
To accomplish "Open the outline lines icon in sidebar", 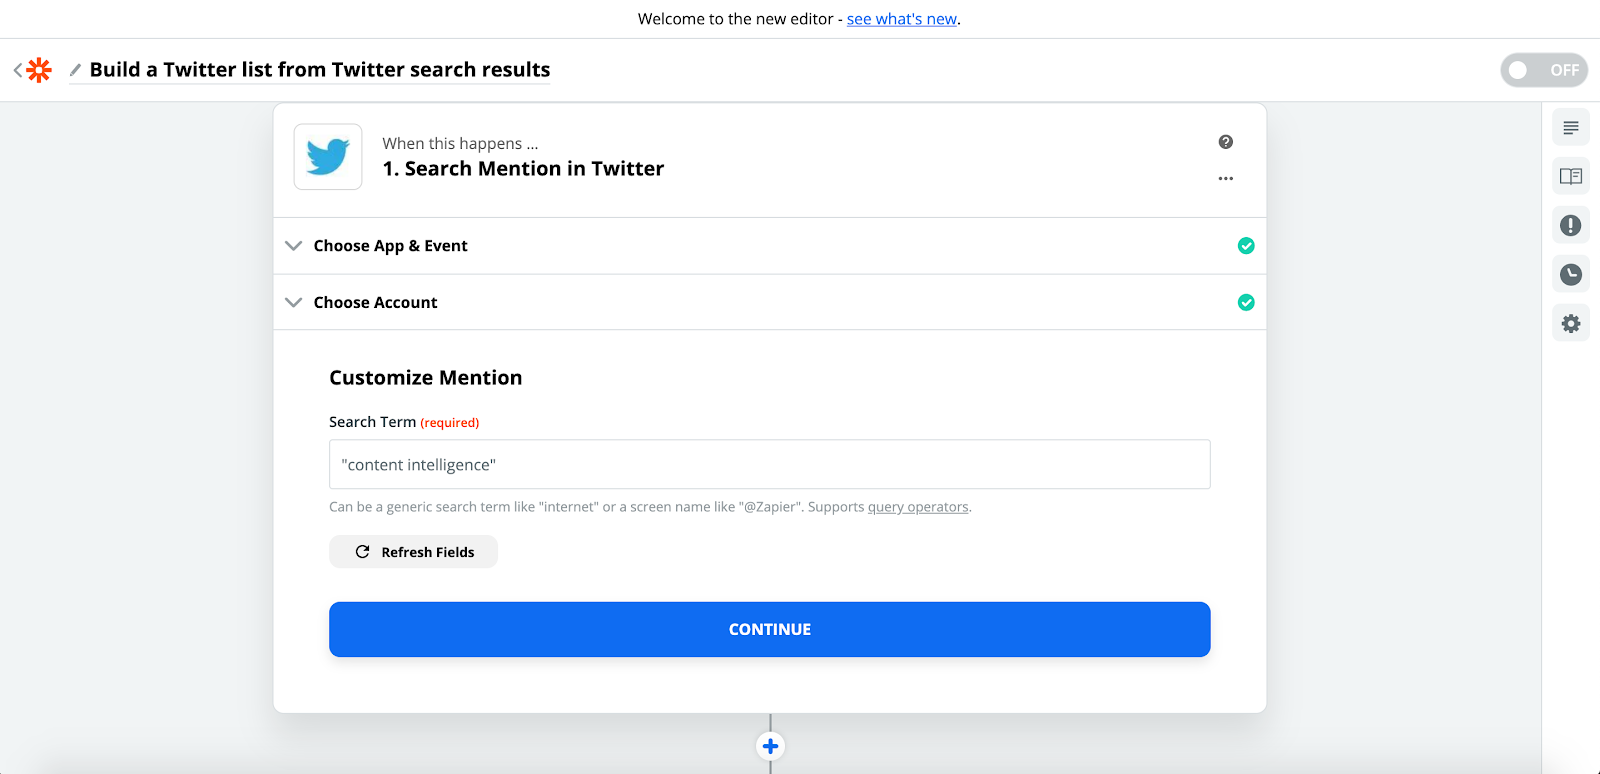I will (1571, 128).
